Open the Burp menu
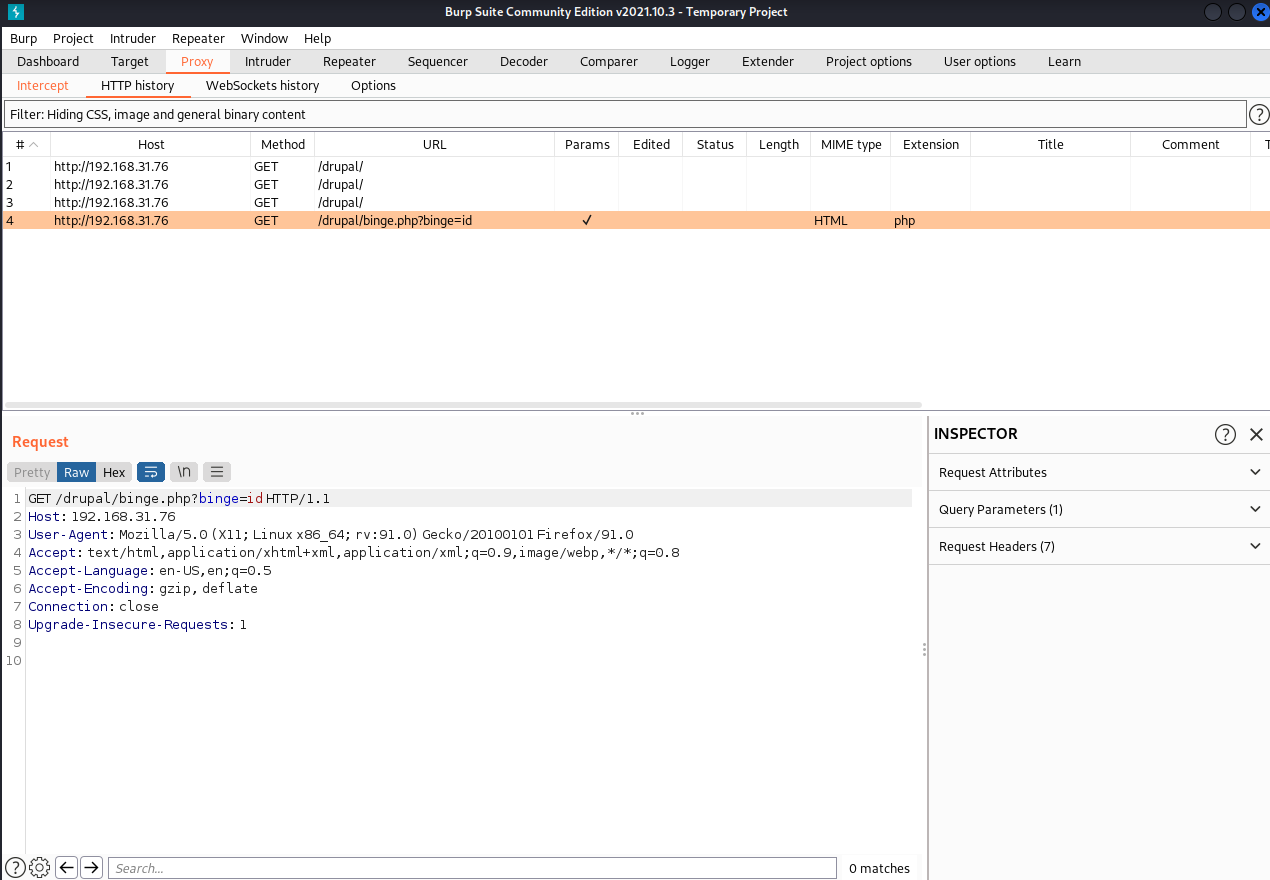The height and width of the screenshot is (880, 1270). click(x=24, y=38)
